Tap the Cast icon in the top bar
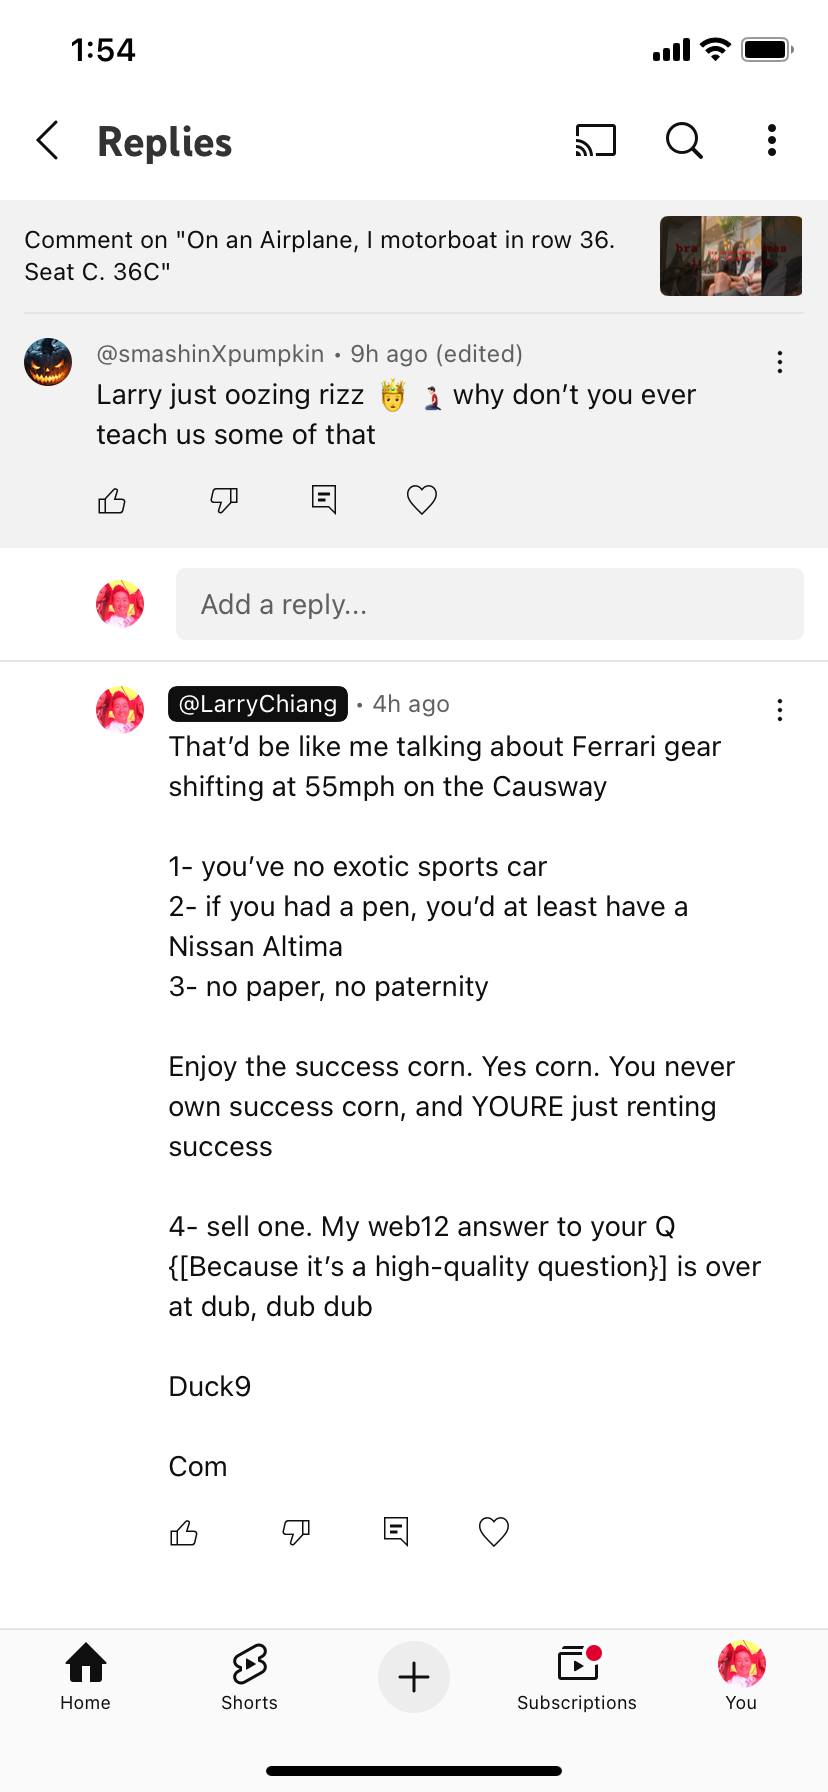This screenshot has width=828, height=1792. point(595,141)
